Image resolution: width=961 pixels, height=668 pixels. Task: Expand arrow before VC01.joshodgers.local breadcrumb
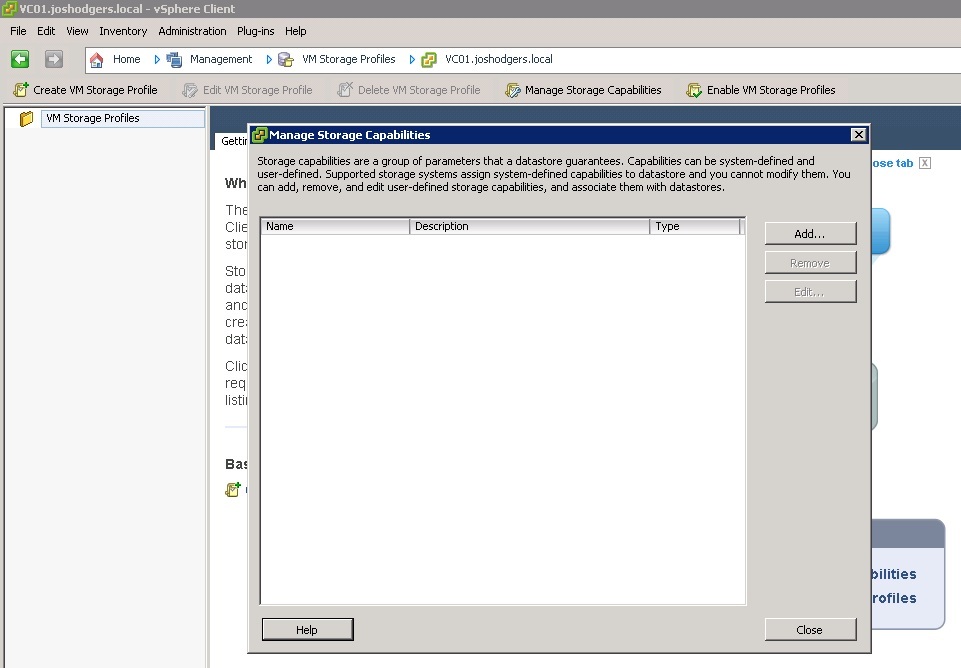412,60
